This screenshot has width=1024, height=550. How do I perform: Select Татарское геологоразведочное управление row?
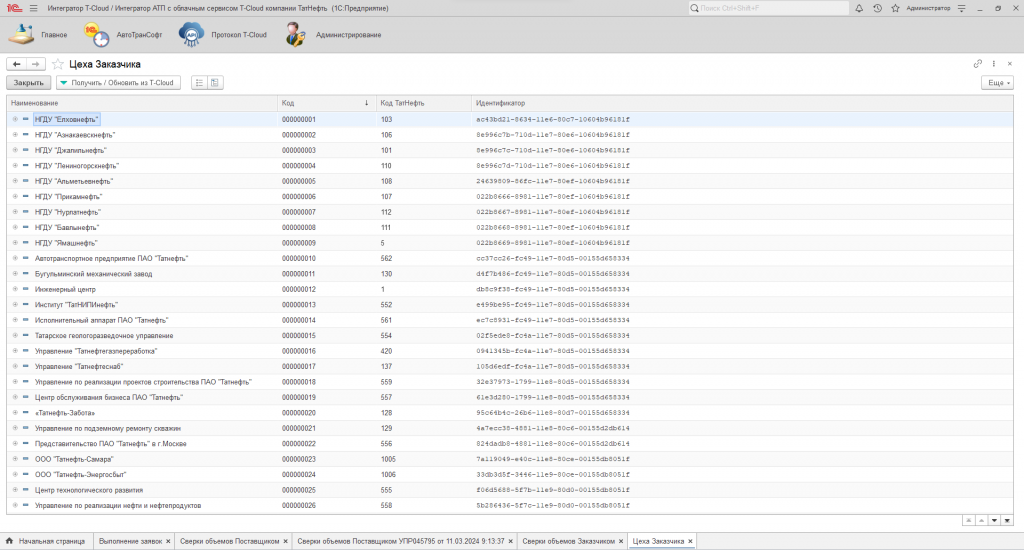pos(509,336)
